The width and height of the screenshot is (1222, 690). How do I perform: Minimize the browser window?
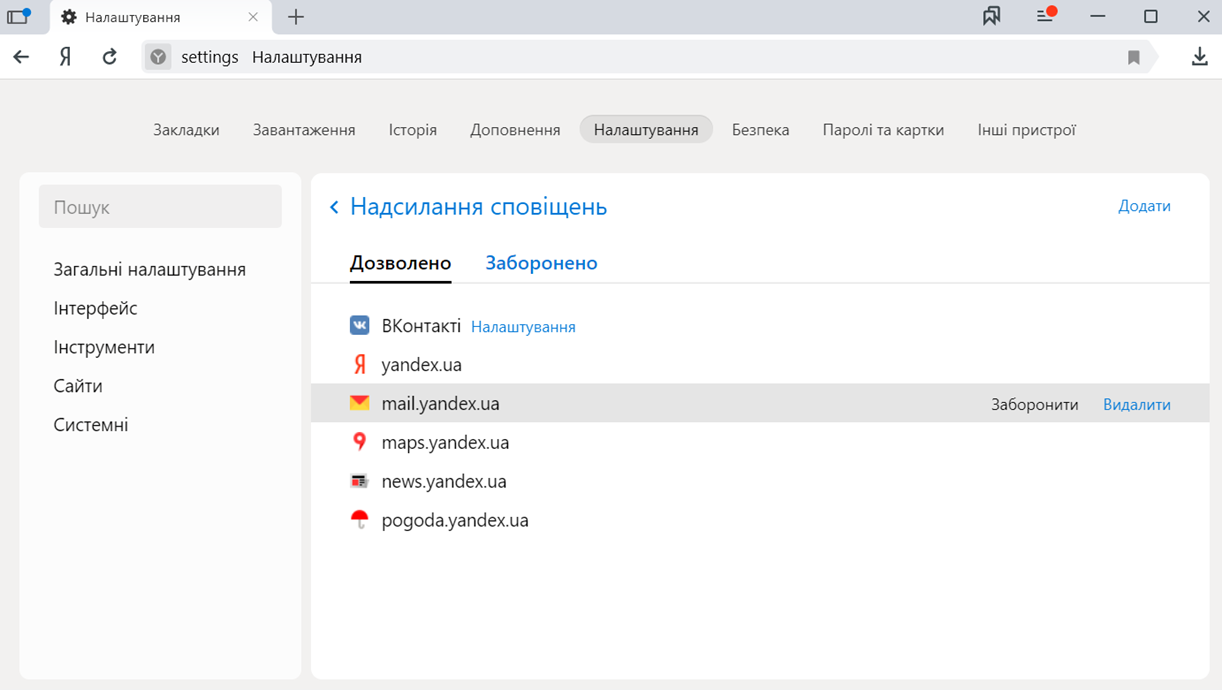point(1097,16)
